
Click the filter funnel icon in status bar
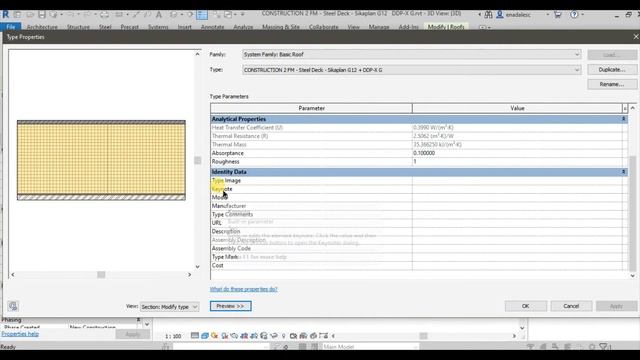point(604,347)
